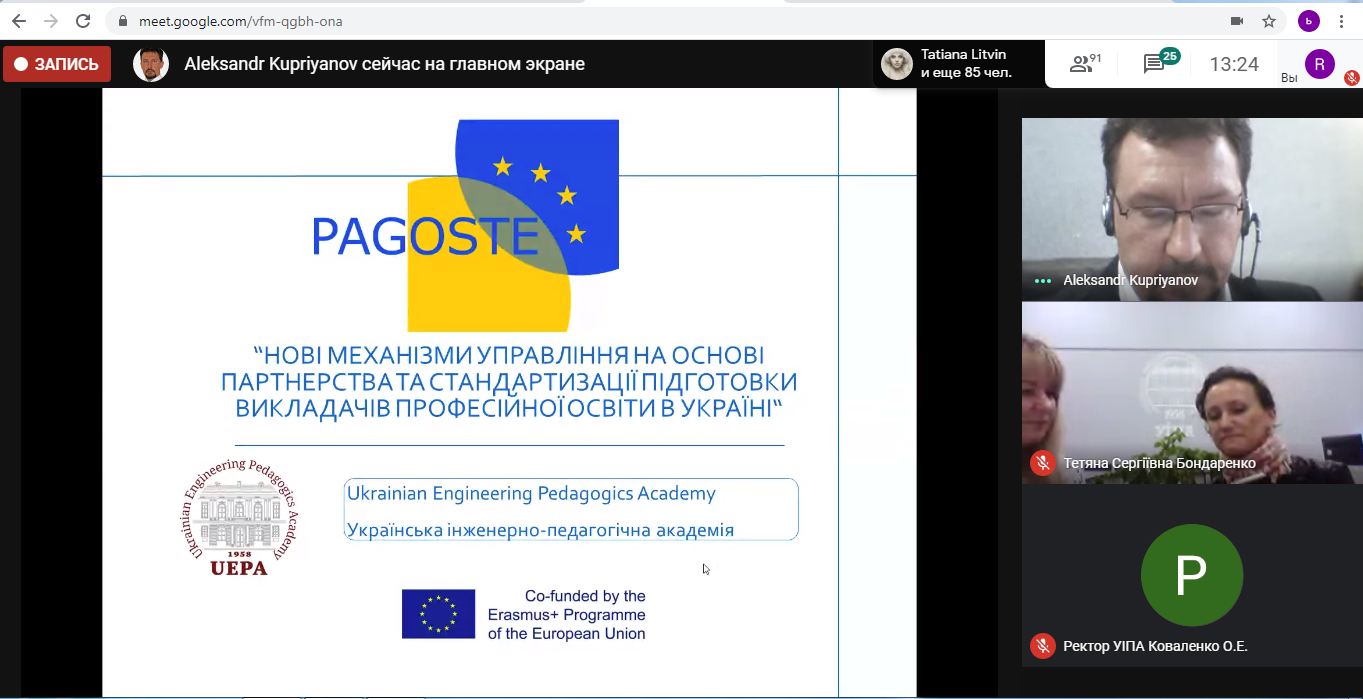This screenshot has width=1363, height=699.
Task: Click the 13:24 clock display
Action: (1234, 64)
